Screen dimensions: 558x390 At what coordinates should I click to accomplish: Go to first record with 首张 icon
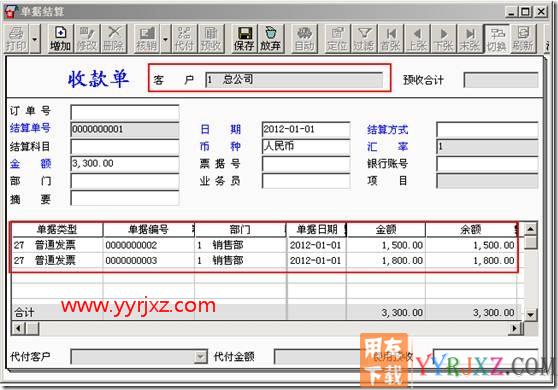[x=391, y=39]
